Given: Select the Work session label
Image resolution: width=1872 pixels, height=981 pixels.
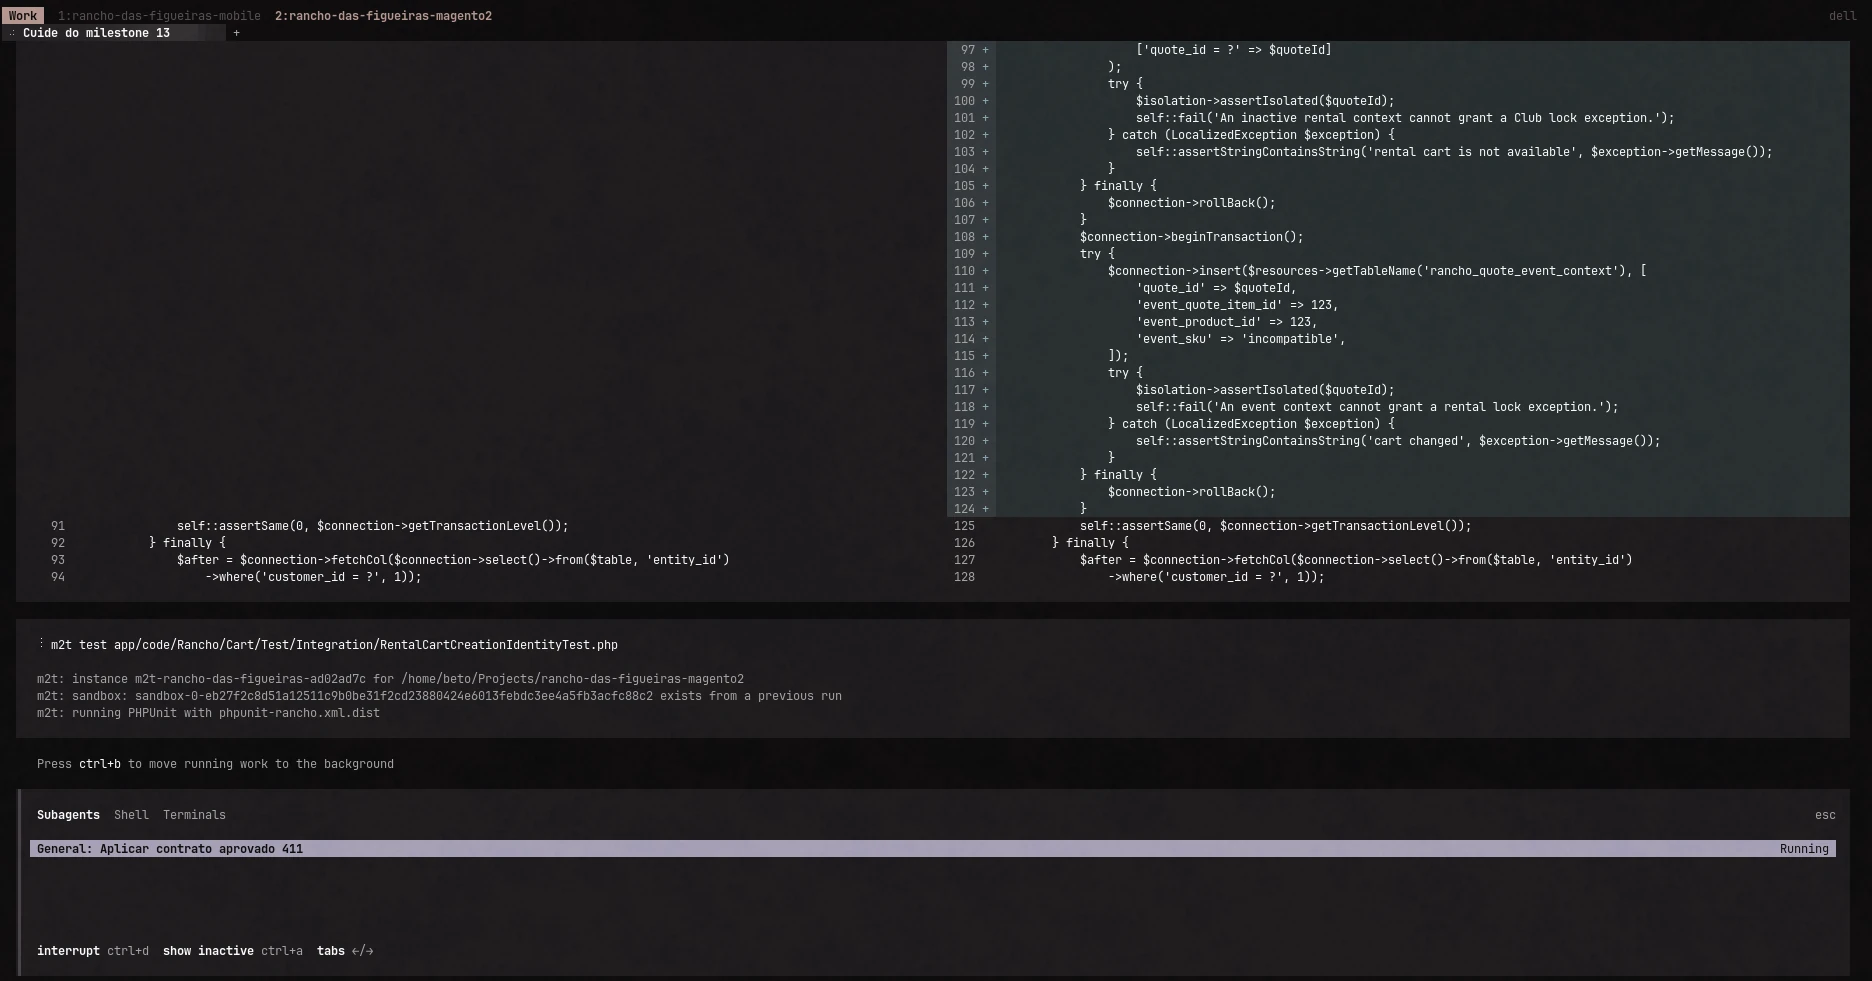Looking at the screenshot, I should (23, 16).
